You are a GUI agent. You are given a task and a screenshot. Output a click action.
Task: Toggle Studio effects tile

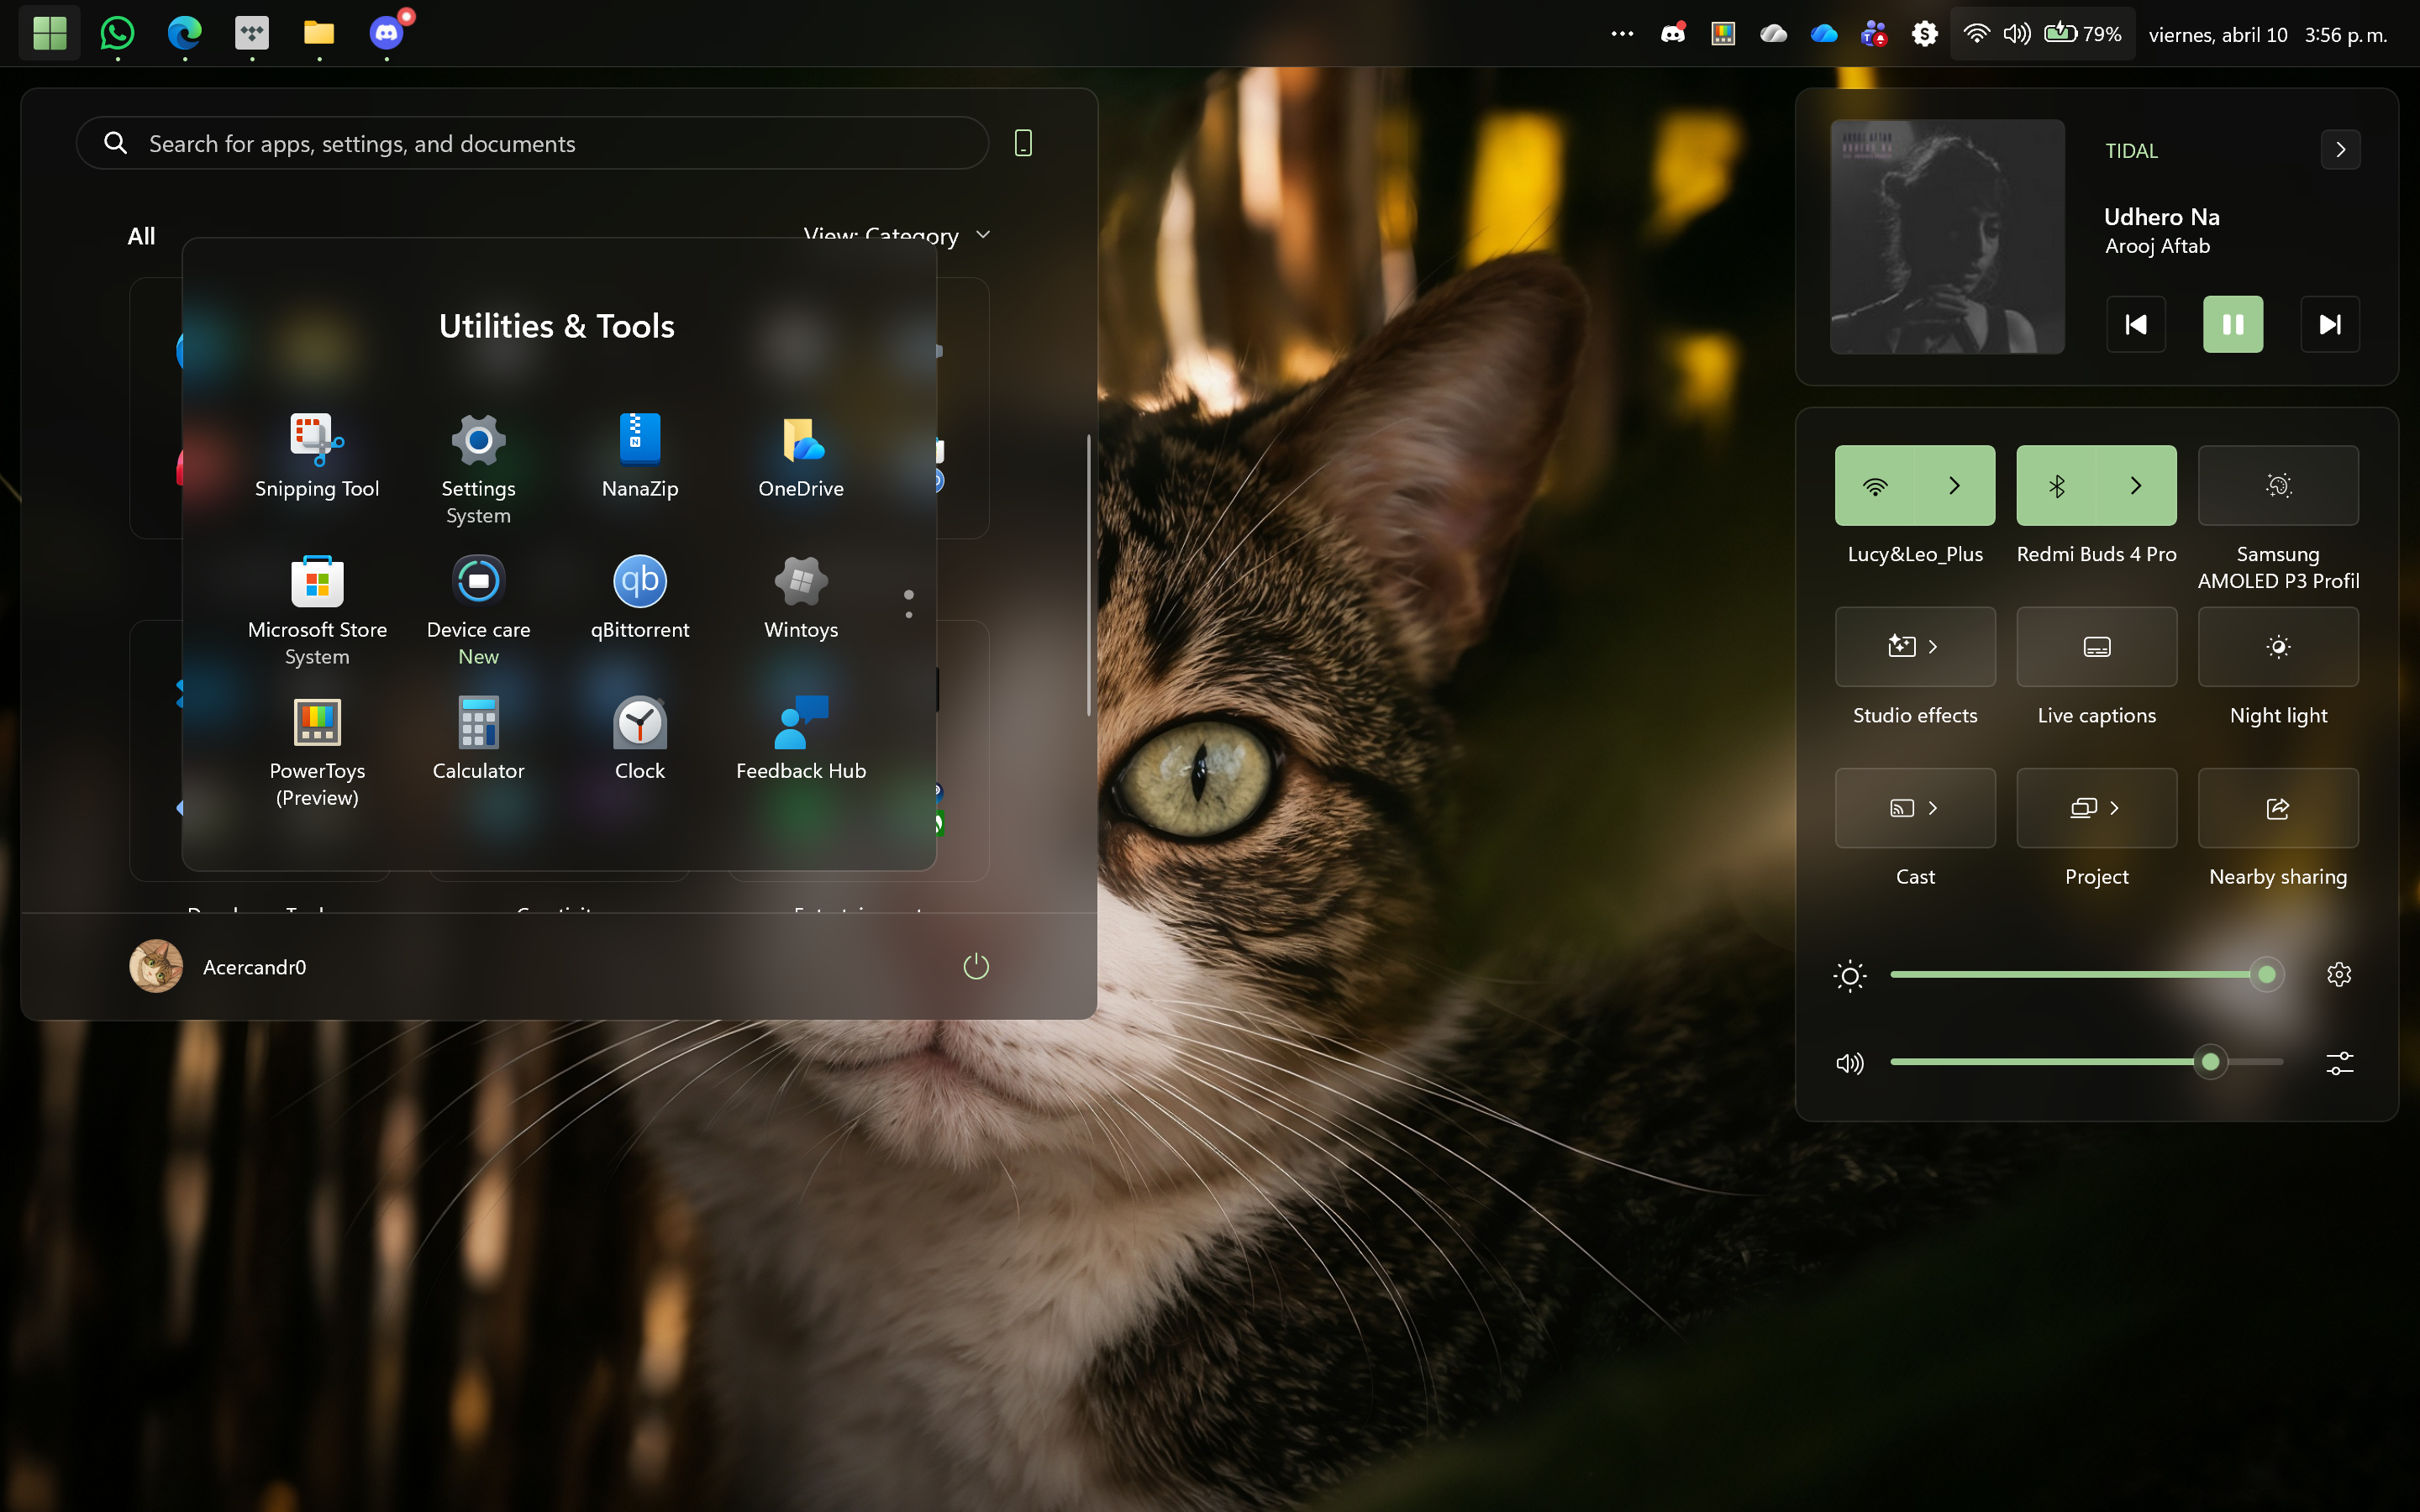coord(1915,647)
